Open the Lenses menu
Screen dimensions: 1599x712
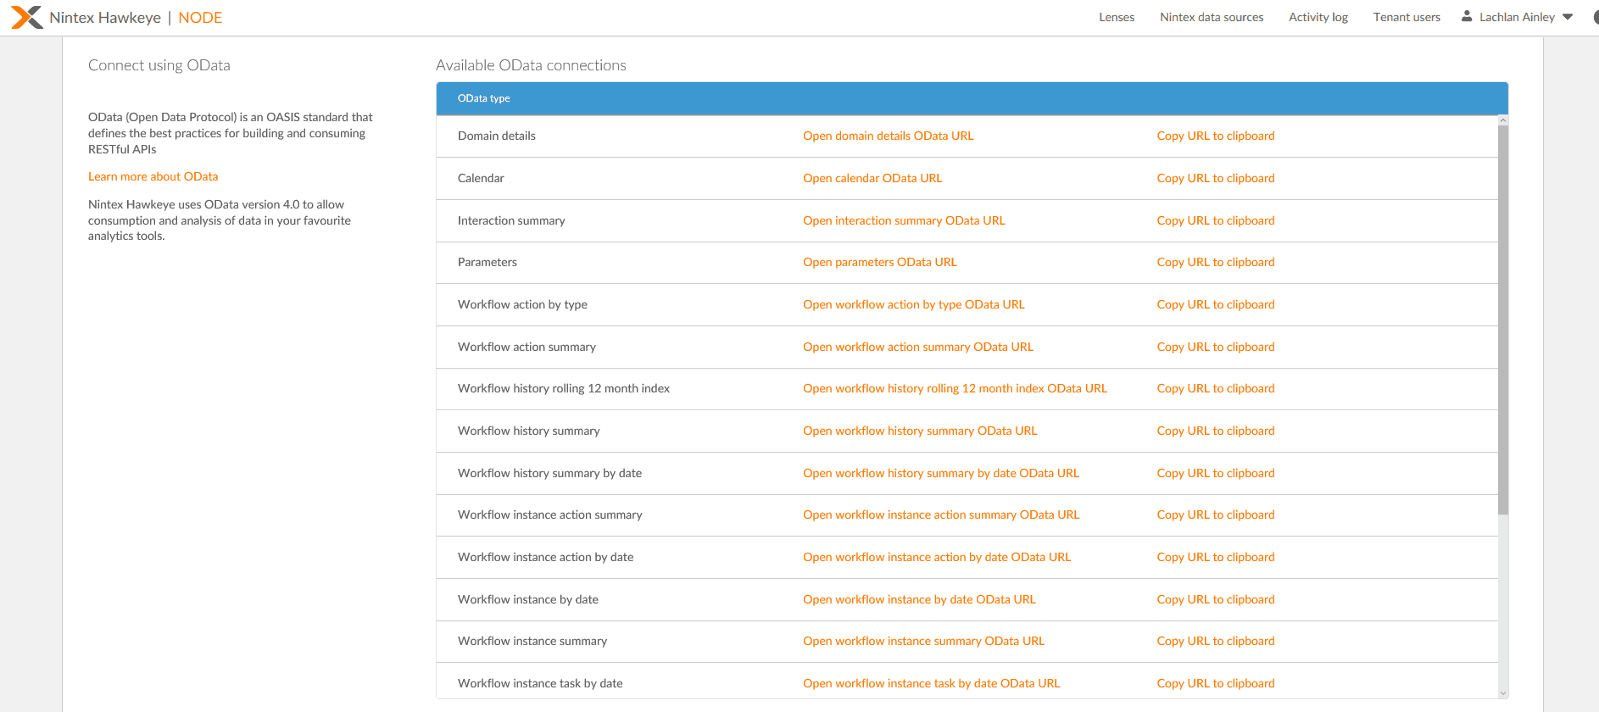click(x=1116, y=17)
